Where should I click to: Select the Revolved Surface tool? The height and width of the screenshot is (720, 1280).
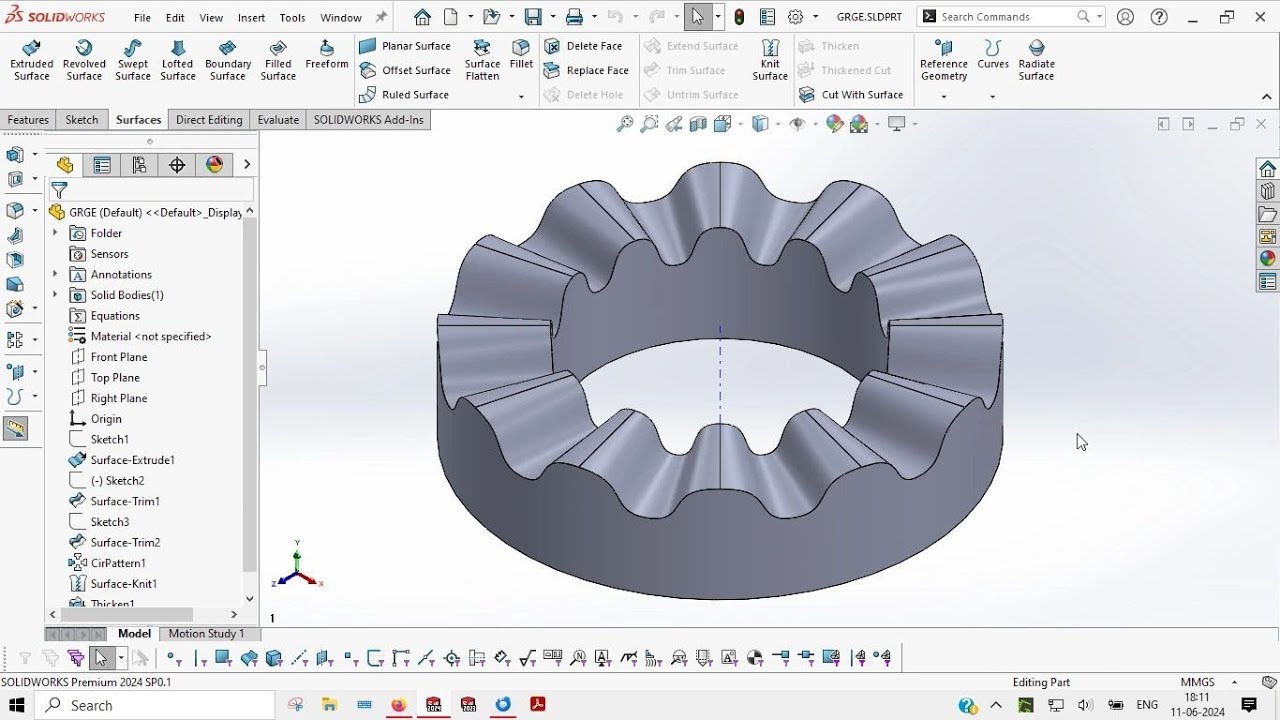click(x=84, y=61)
